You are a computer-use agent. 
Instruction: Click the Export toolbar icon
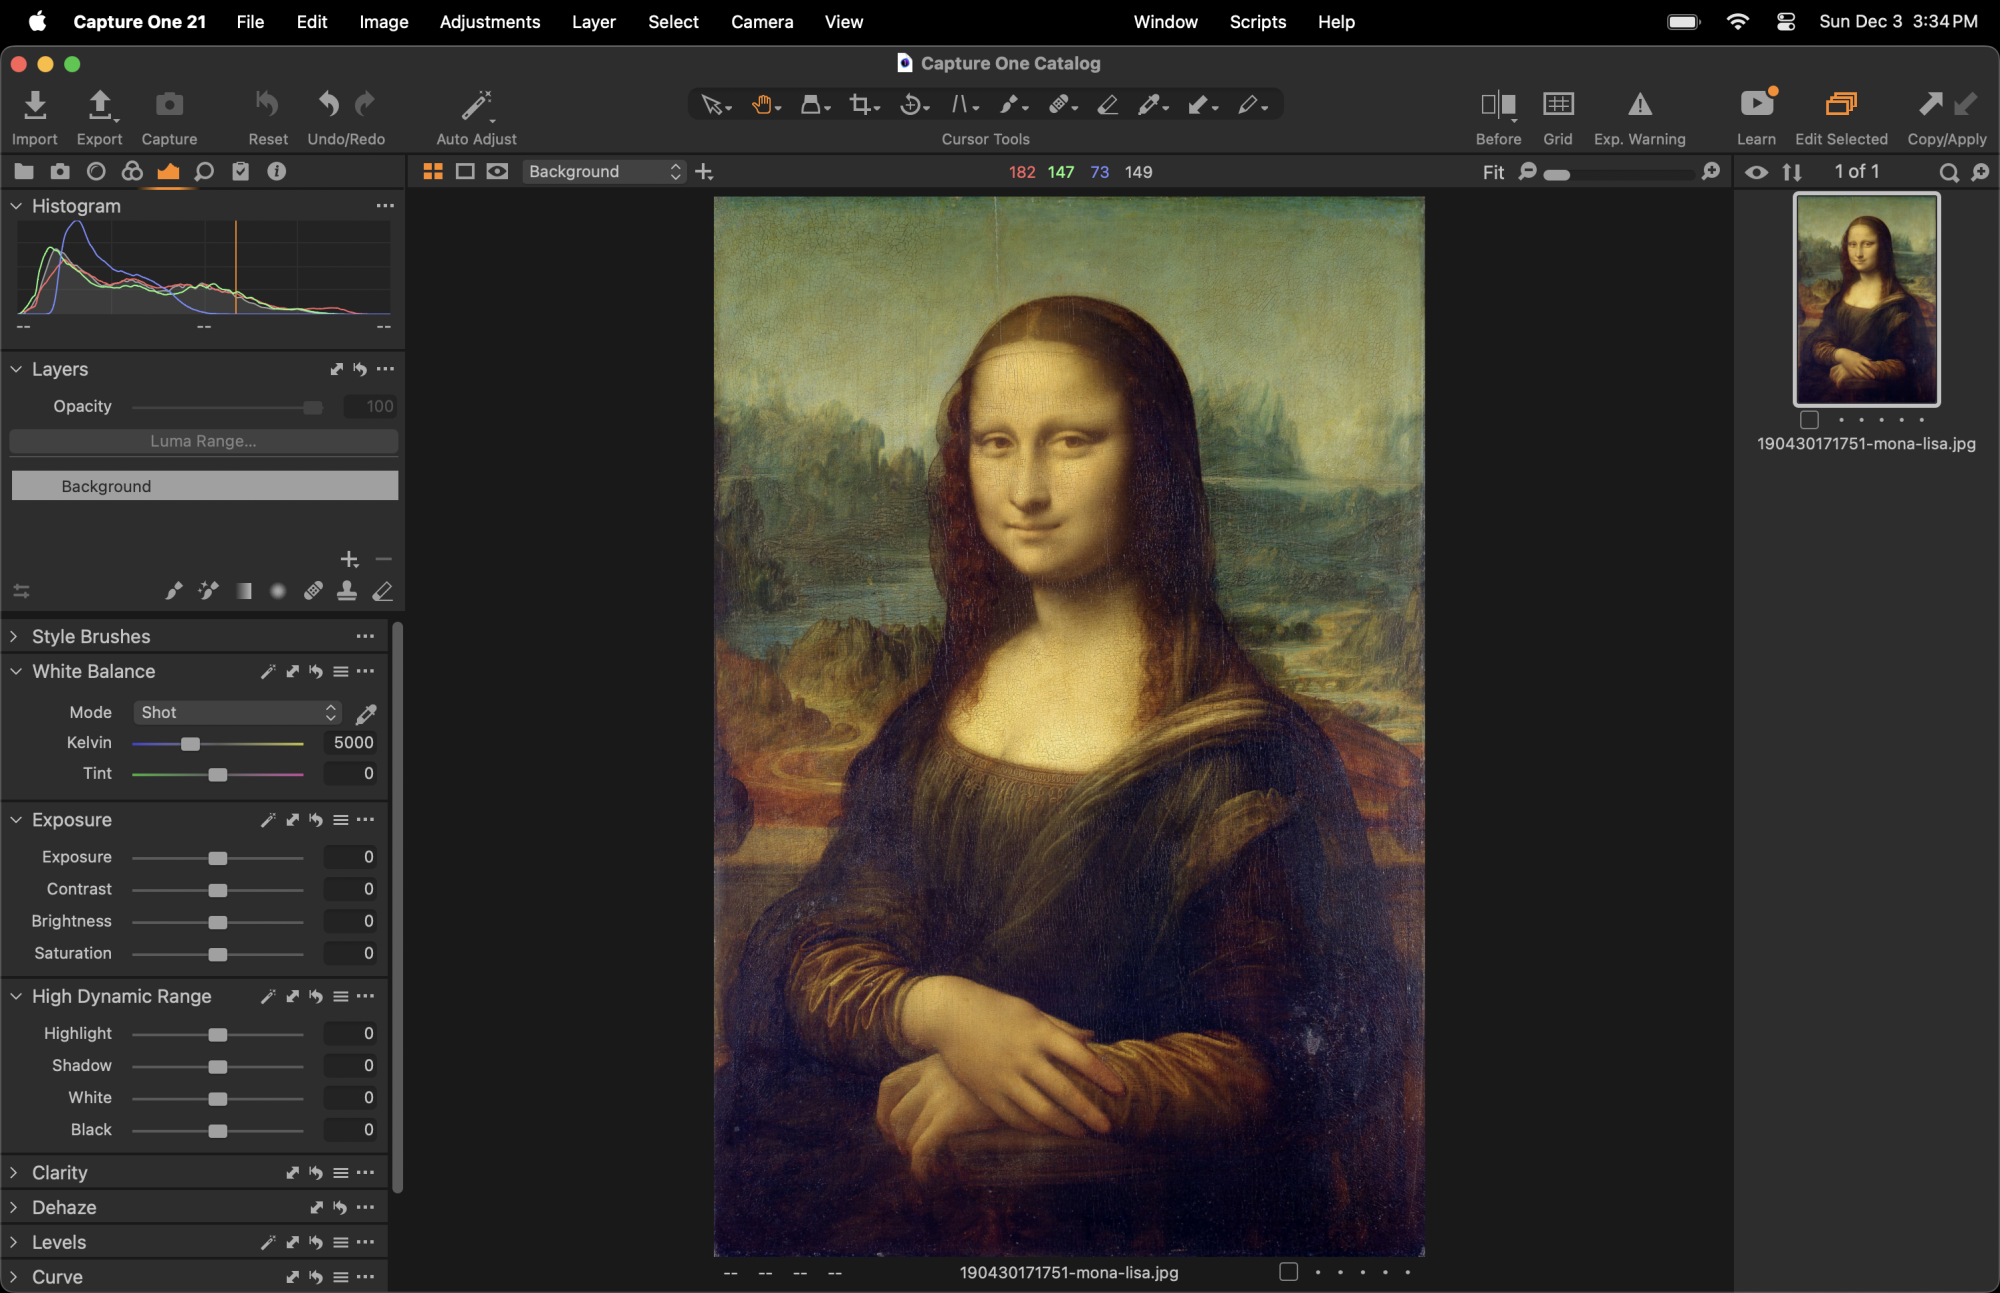coord(100,105)
